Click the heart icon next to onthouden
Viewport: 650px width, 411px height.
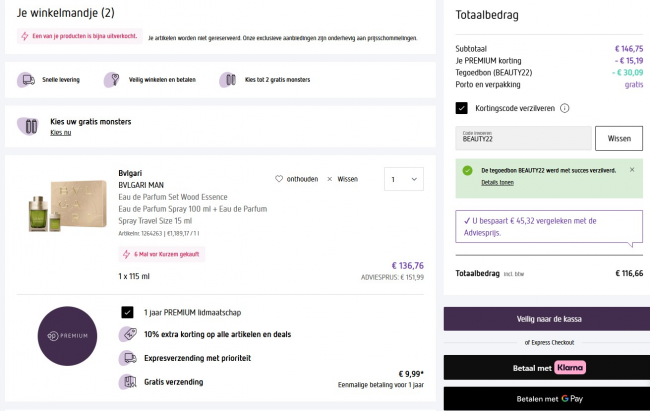pyautogui.click(x=280, y=179)
